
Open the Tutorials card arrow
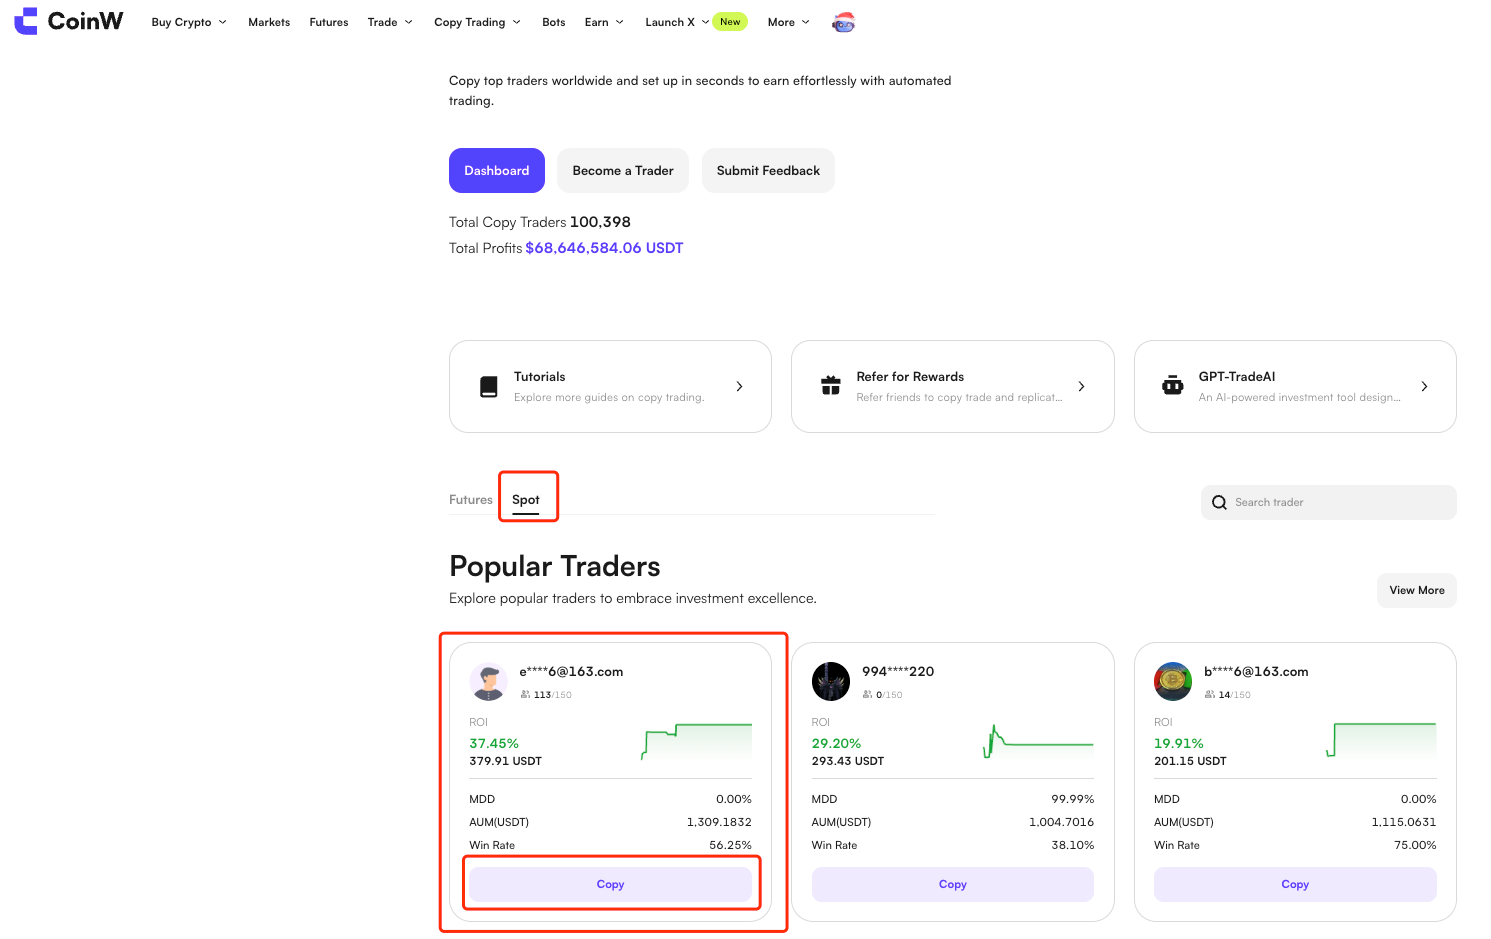click(739, 387)
